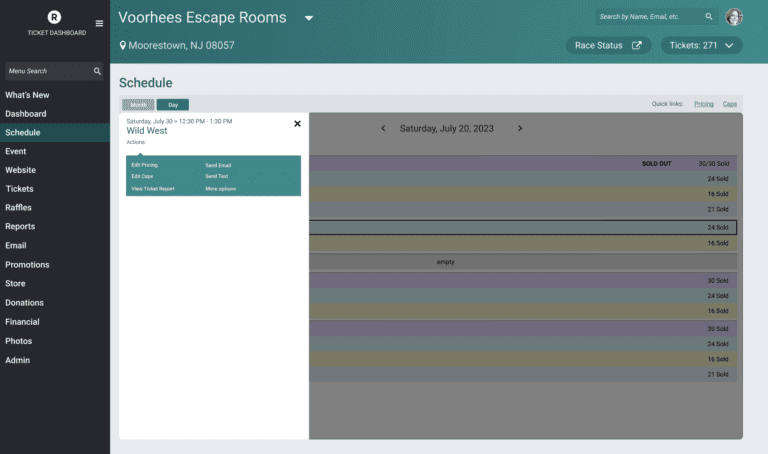Image resolution: width=768 pixels, height=454 pixels.
Task: Open the Pricing quick link
Action: point(704,104)
